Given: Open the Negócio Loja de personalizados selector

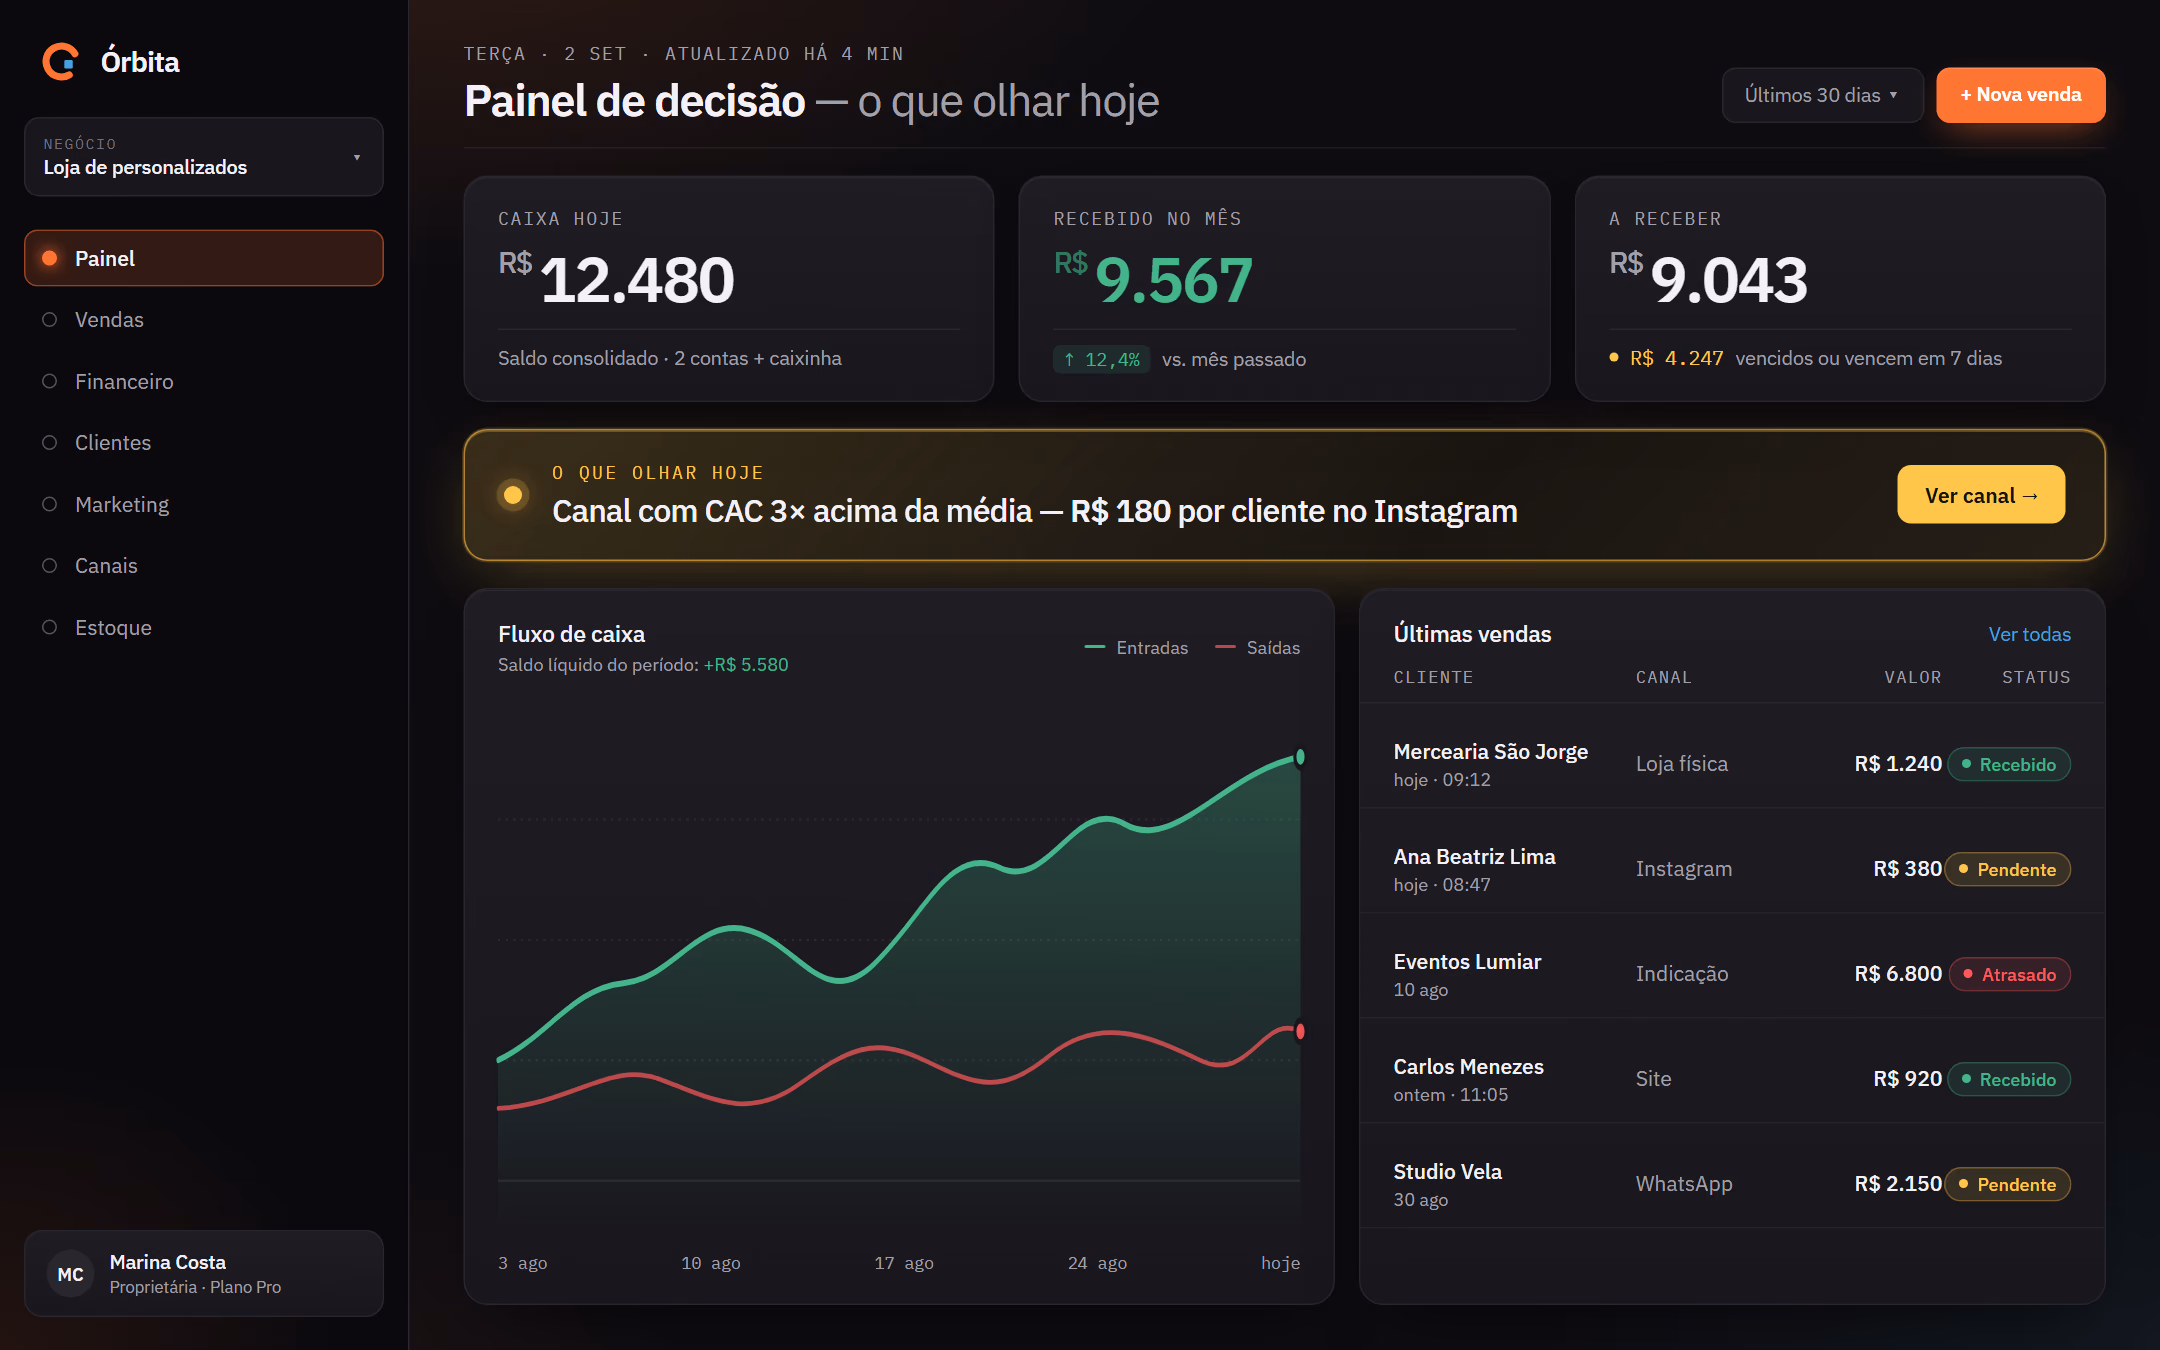Looking at the screenshot, I should pyautogui.click(x=204, y=157).
